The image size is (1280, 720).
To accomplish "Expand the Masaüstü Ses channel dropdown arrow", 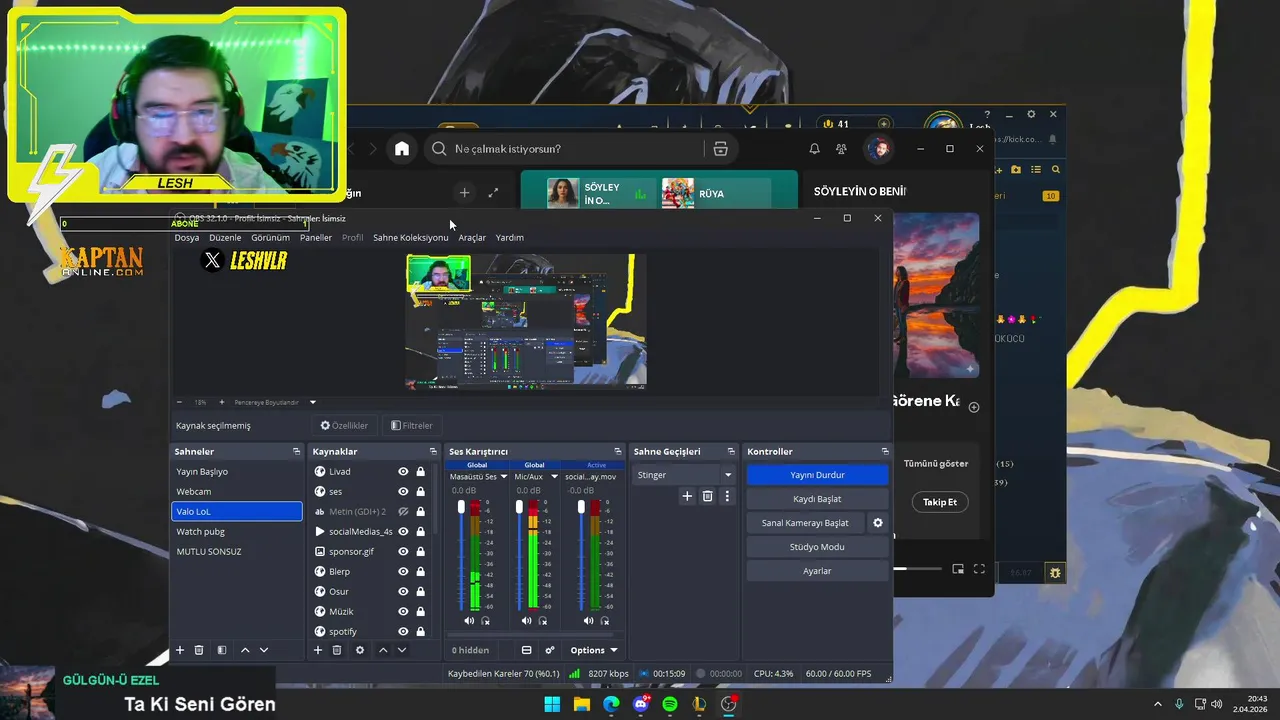I will (502, 477).
